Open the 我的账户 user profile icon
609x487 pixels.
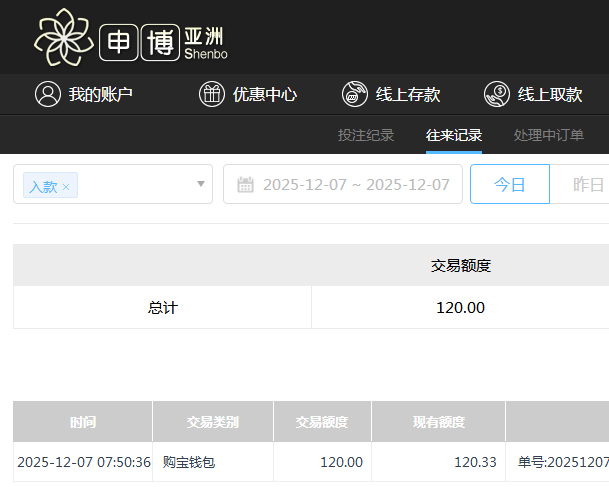point(48,94)
